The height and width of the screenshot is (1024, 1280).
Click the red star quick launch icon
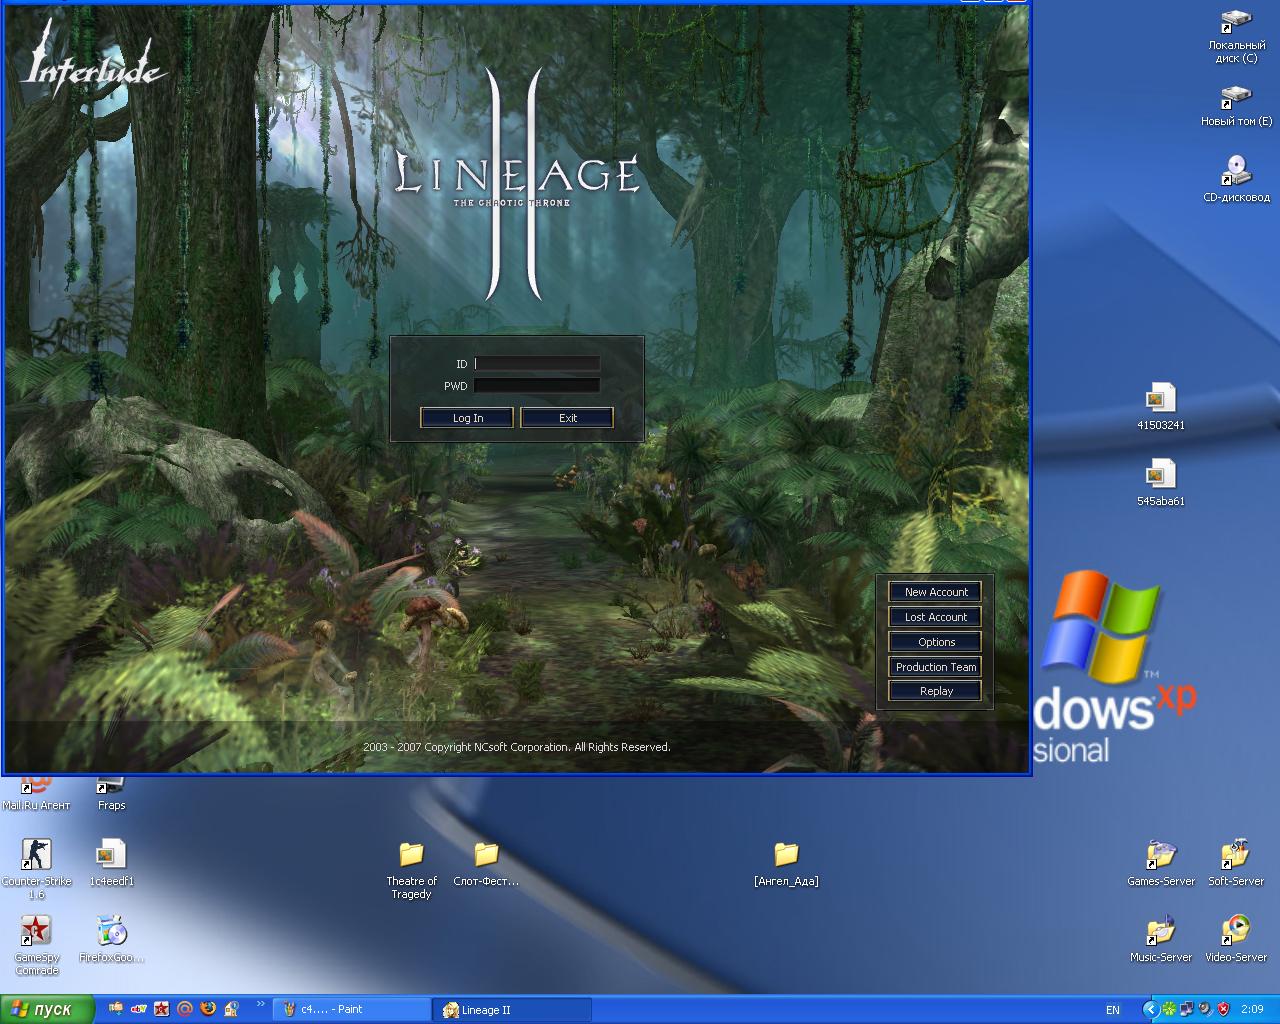pyautogui.click(x=162, y=1009)
